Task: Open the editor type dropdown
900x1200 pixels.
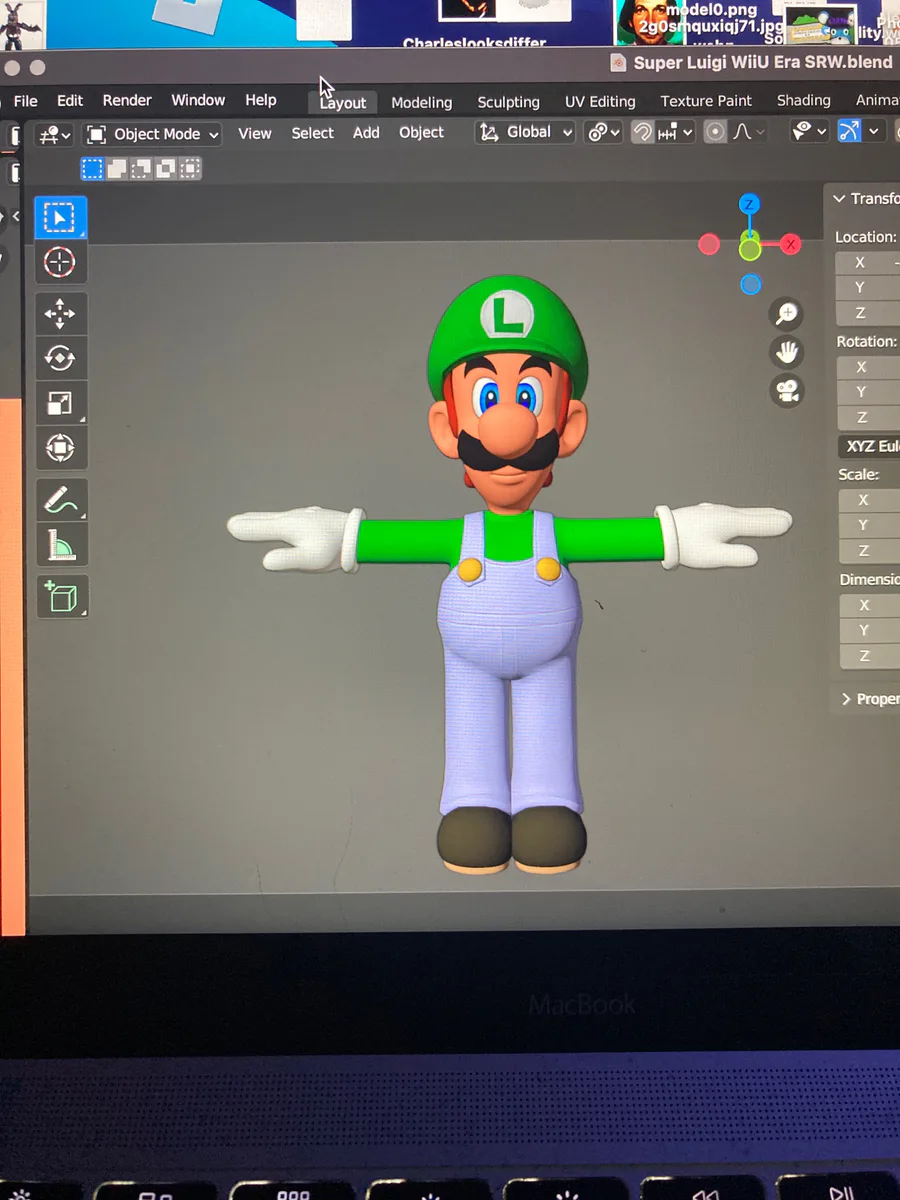Action: pyautogui.click(x=53, y=134)
